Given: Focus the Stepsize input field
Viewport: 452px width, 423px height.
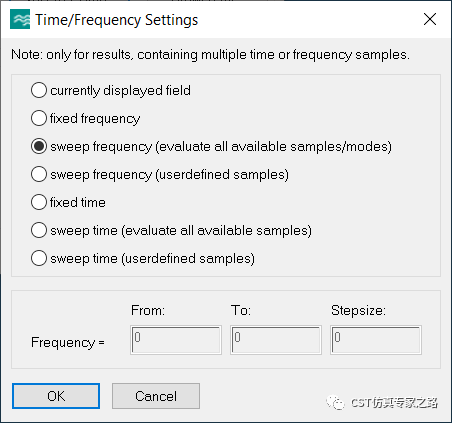Looking at the screenshot, I should tap(376, 340).
